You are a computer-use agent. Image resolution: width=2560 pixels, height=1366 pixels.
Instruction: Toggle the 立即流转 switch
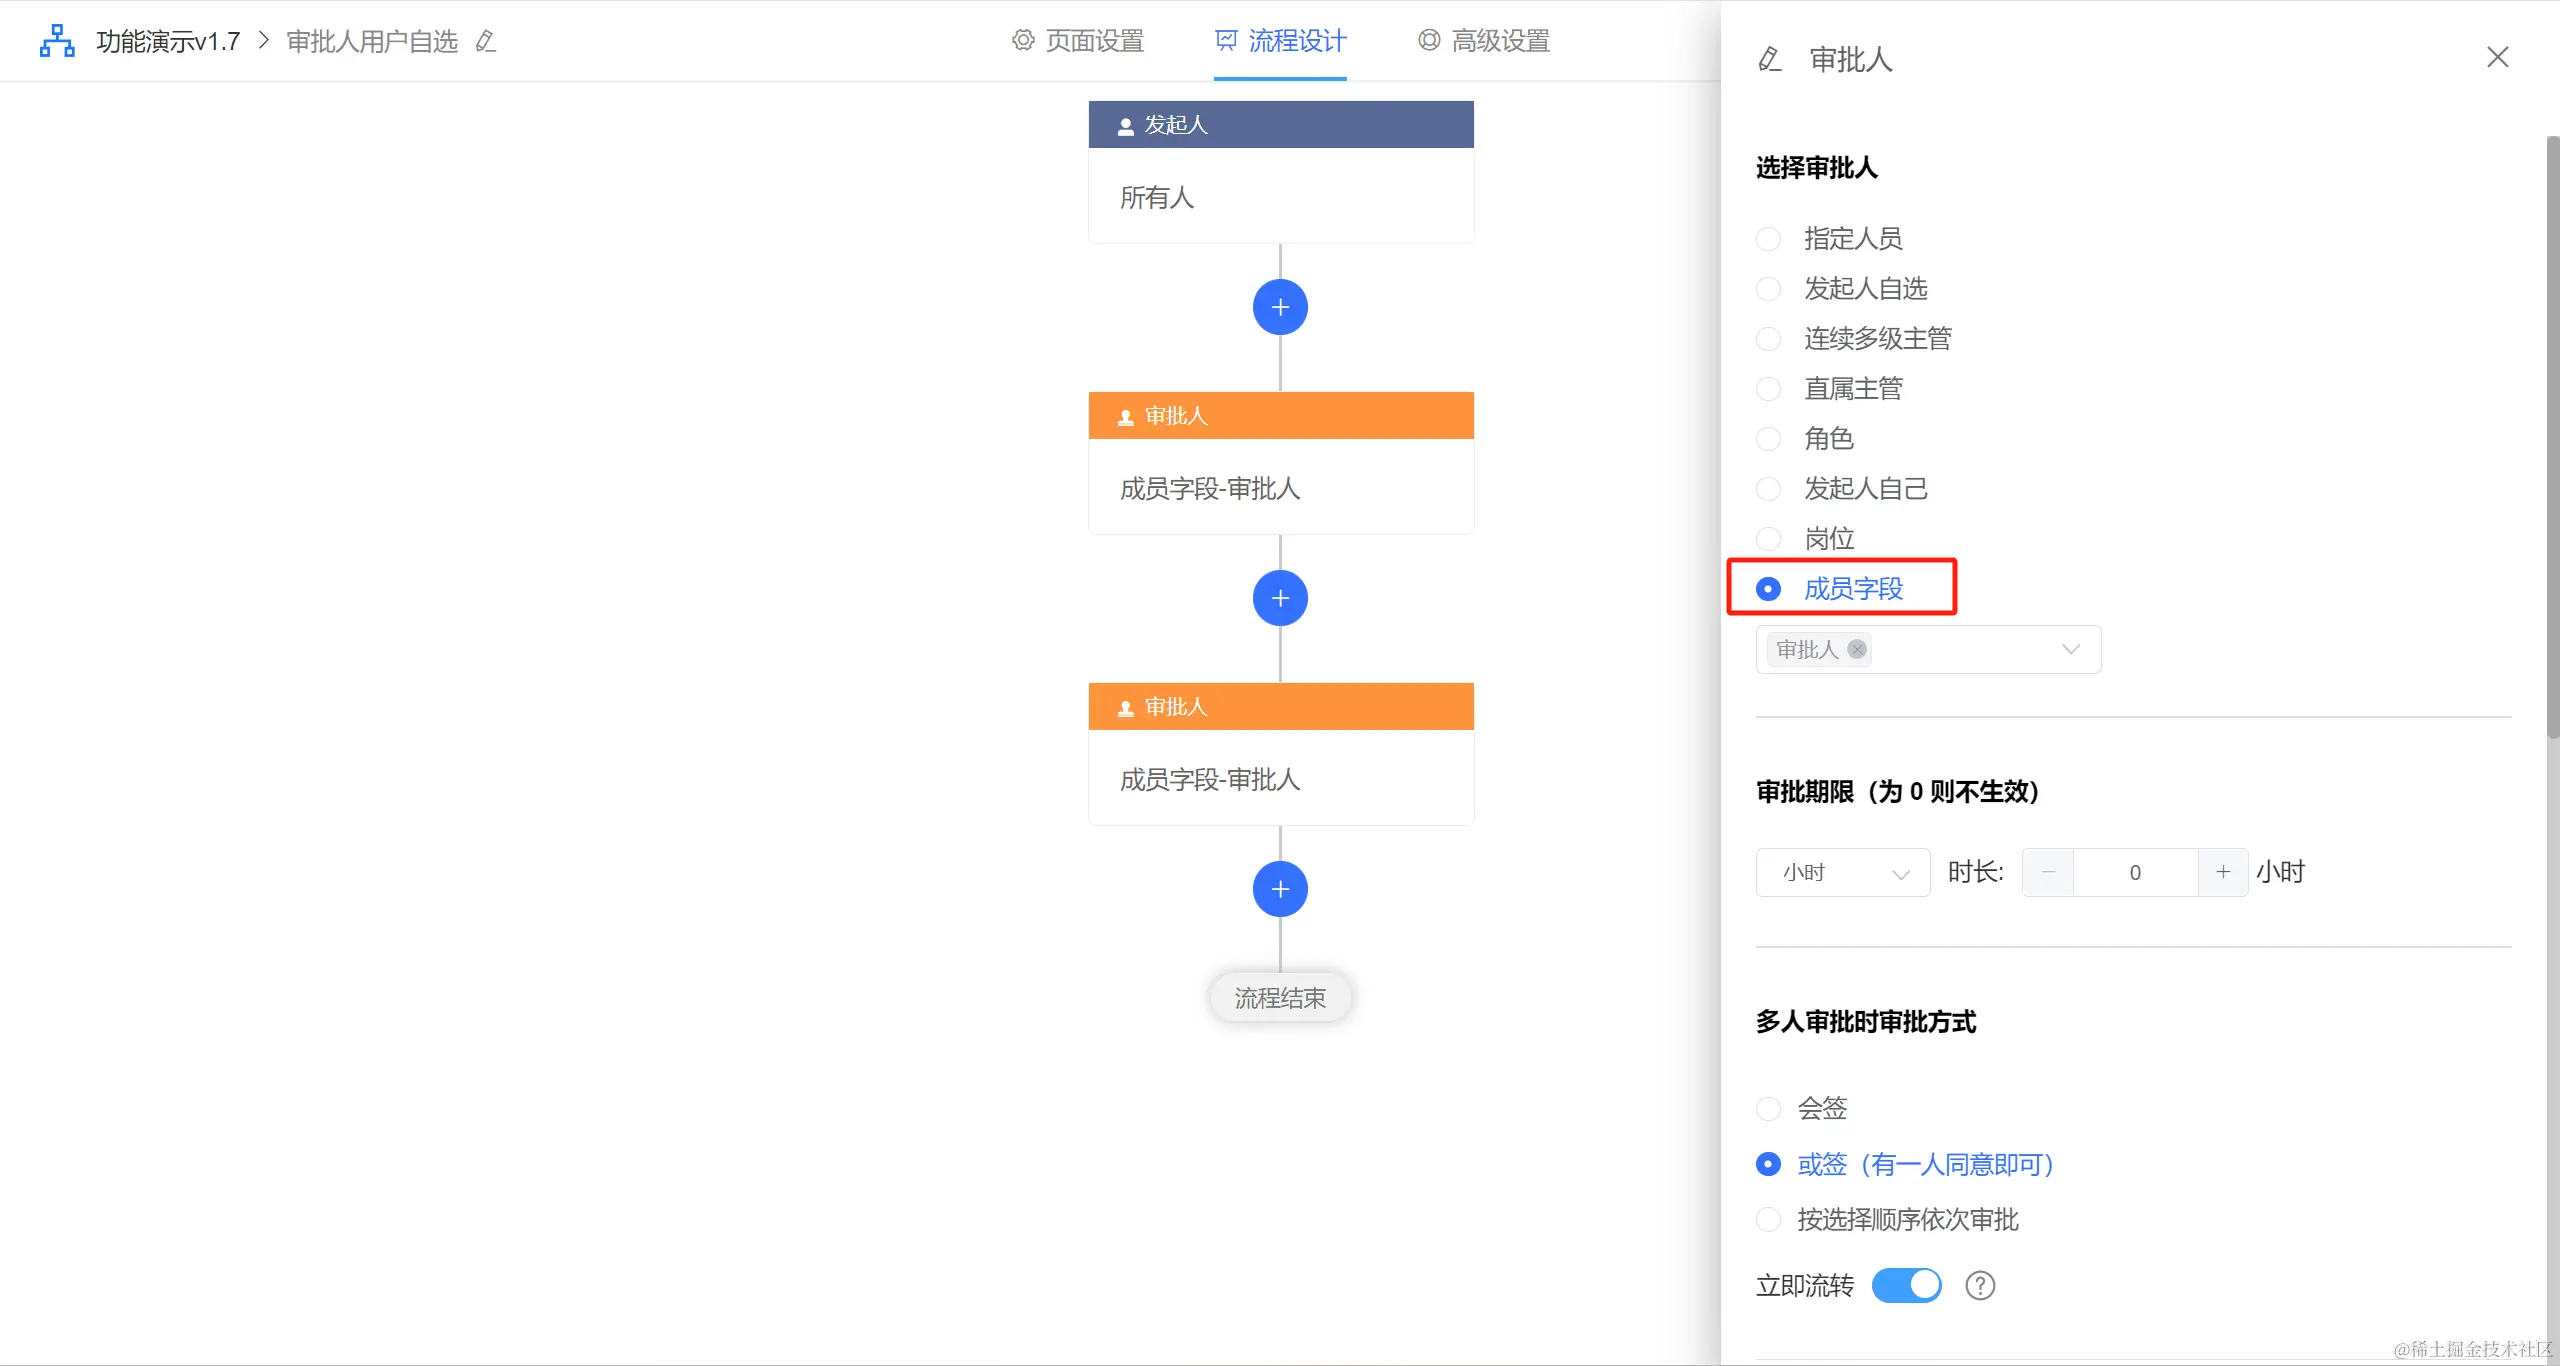tap(1906, 1285)
